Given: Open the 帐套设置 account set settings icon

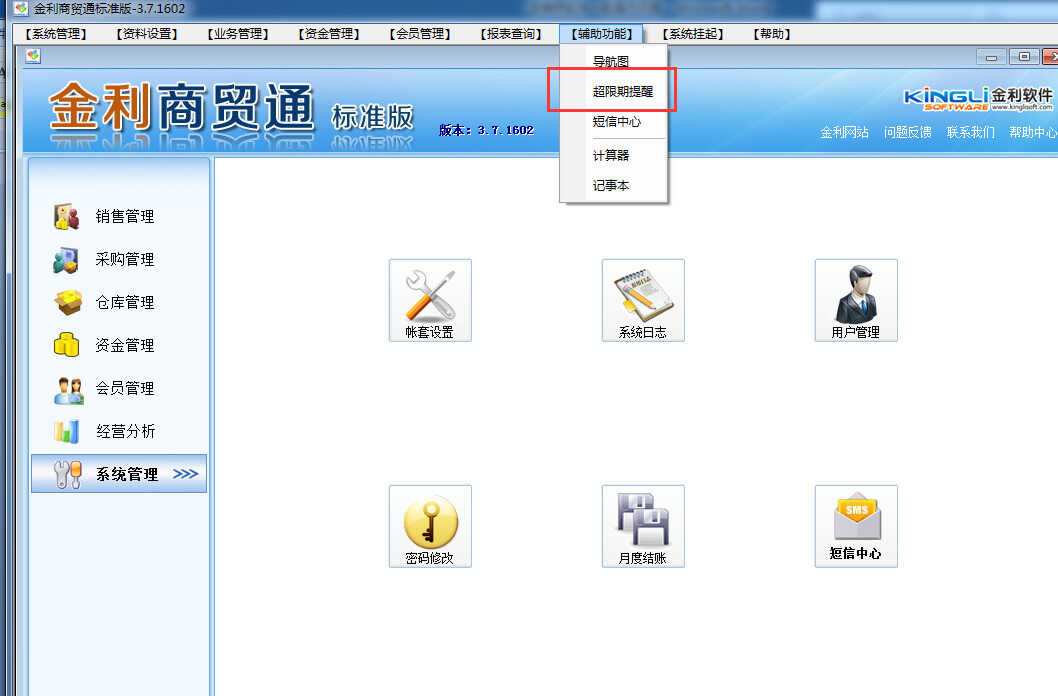Looking at the screenshot, I should [430, 300].
